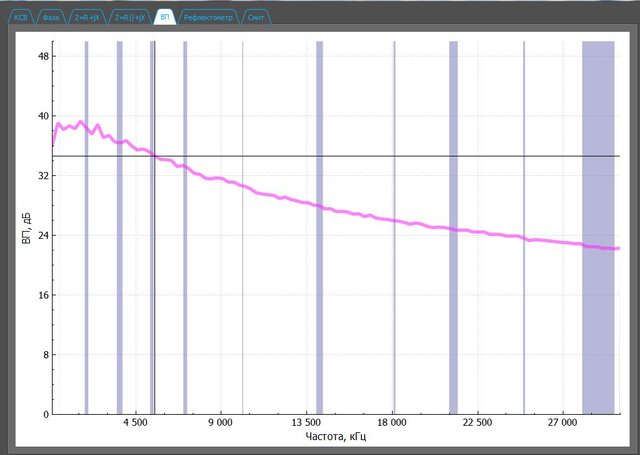
Task: Switch to the КСВ tab
Action: pyautogui.click(x=19, y=18)
